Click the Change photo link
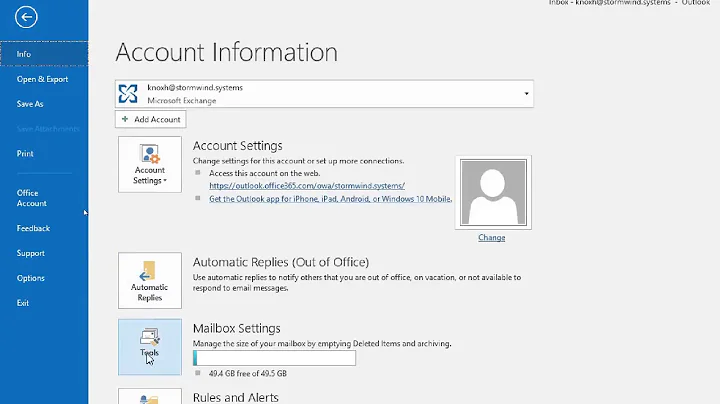 [491, 238]
